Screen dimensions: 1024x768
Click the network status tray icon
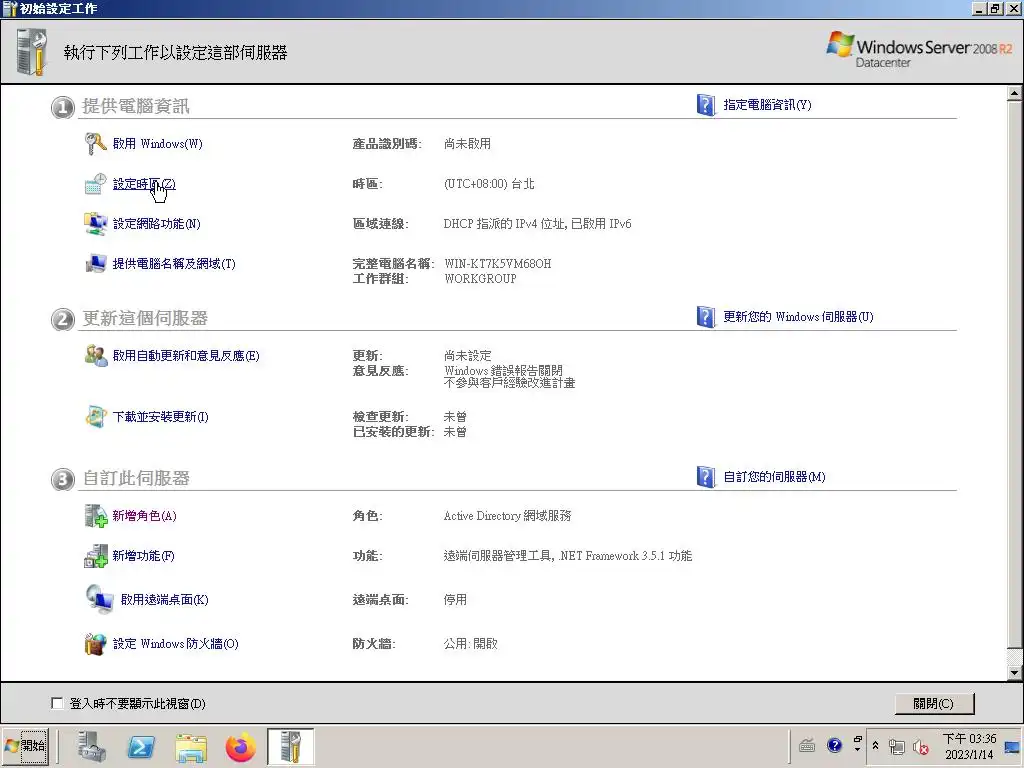click(897, 746)
